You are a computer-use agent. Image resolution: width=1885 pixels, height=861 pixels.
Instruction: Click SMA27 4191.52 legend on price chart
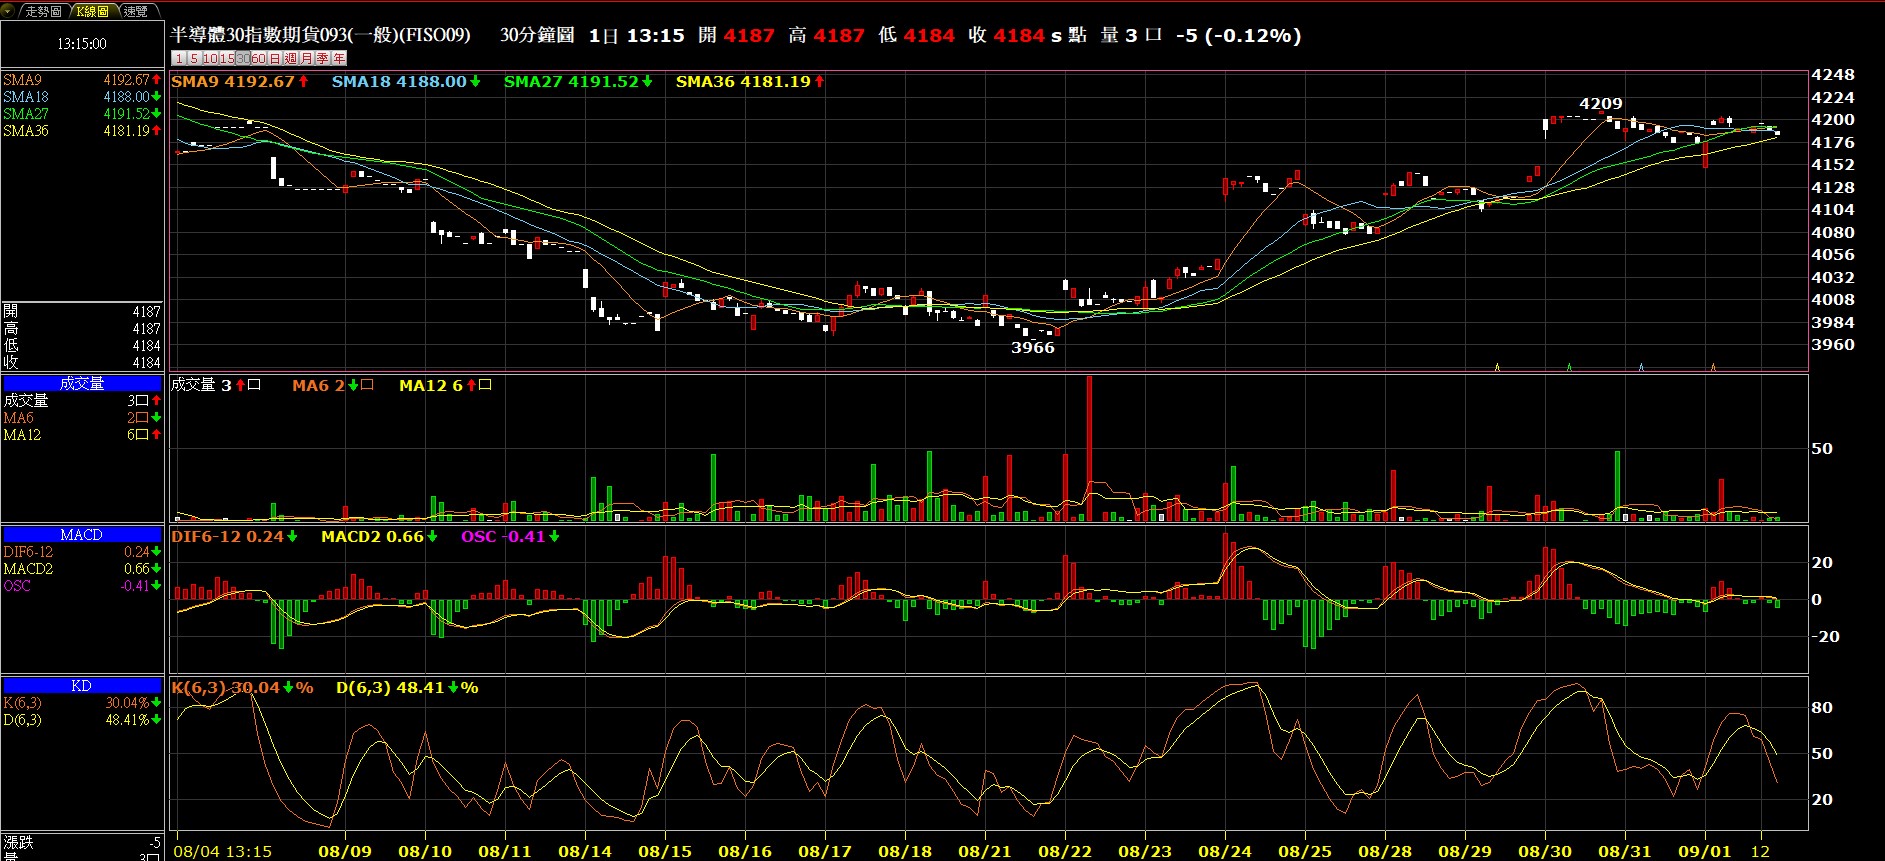[x=578, y=82]
